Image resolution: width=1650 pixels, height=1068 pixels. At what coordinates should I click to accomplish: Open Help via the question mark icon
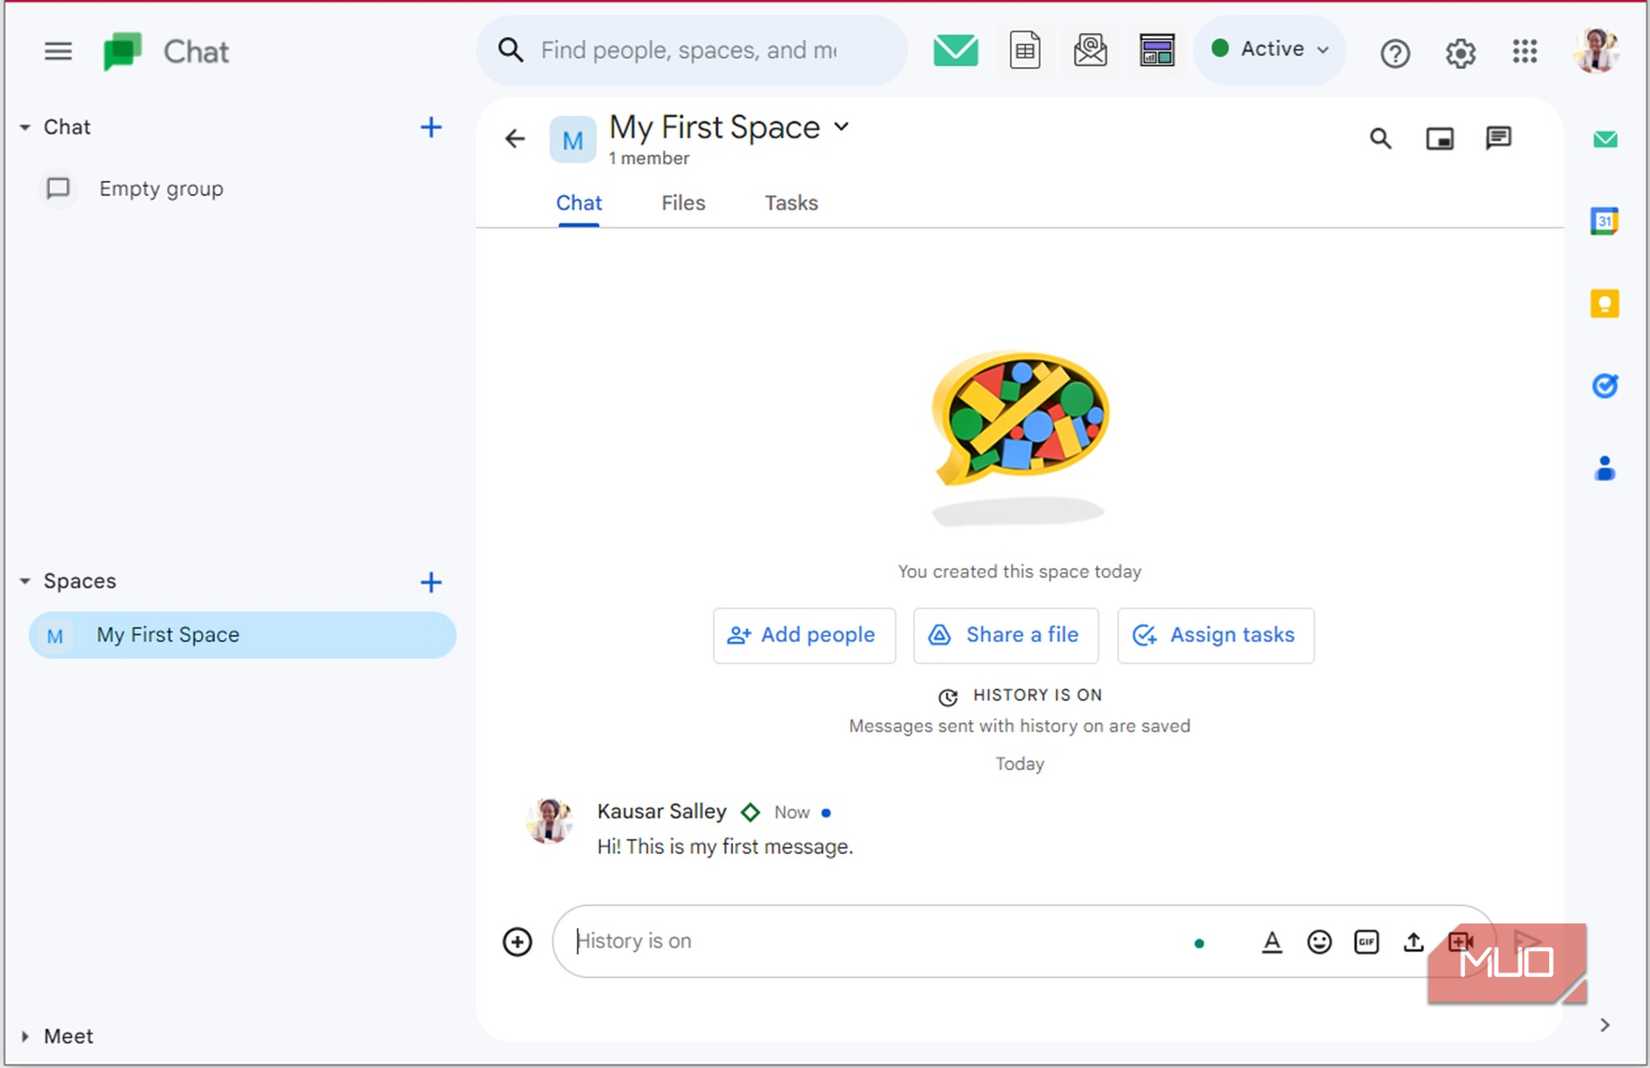pos(1395,52)
